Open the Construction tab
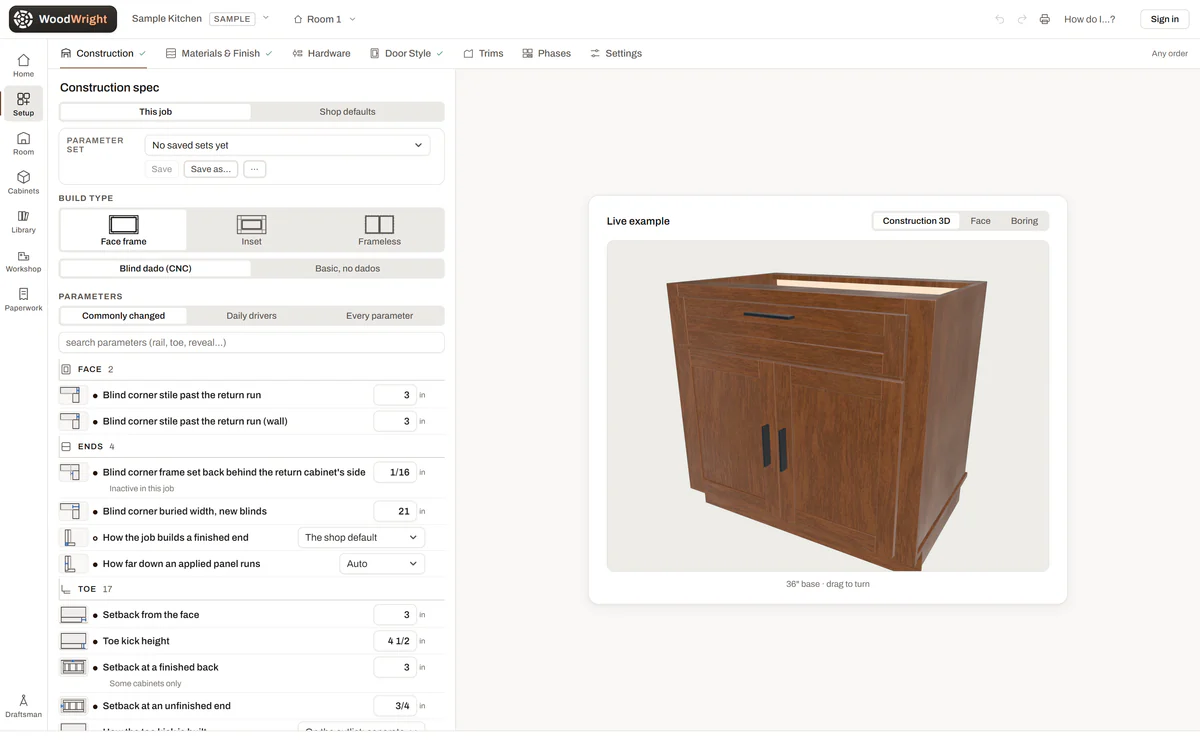Viewport: 1200px width, 750px height. click(103, 54)
